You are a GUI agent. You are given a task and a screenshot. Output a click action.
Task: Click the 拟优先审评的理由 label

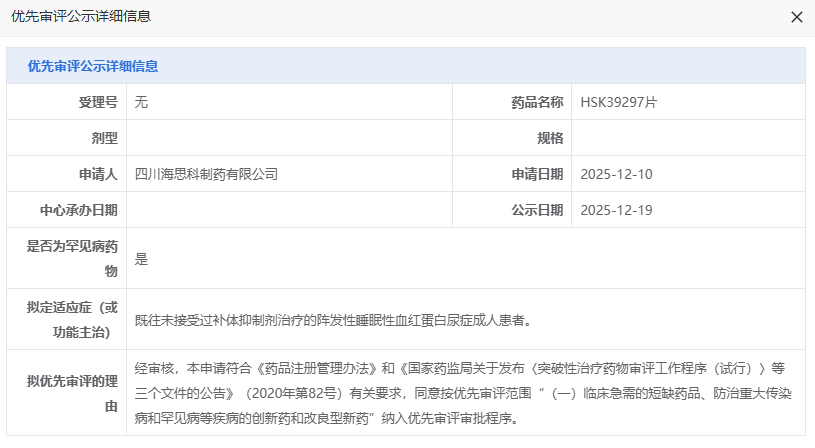(x=72, y=393)
